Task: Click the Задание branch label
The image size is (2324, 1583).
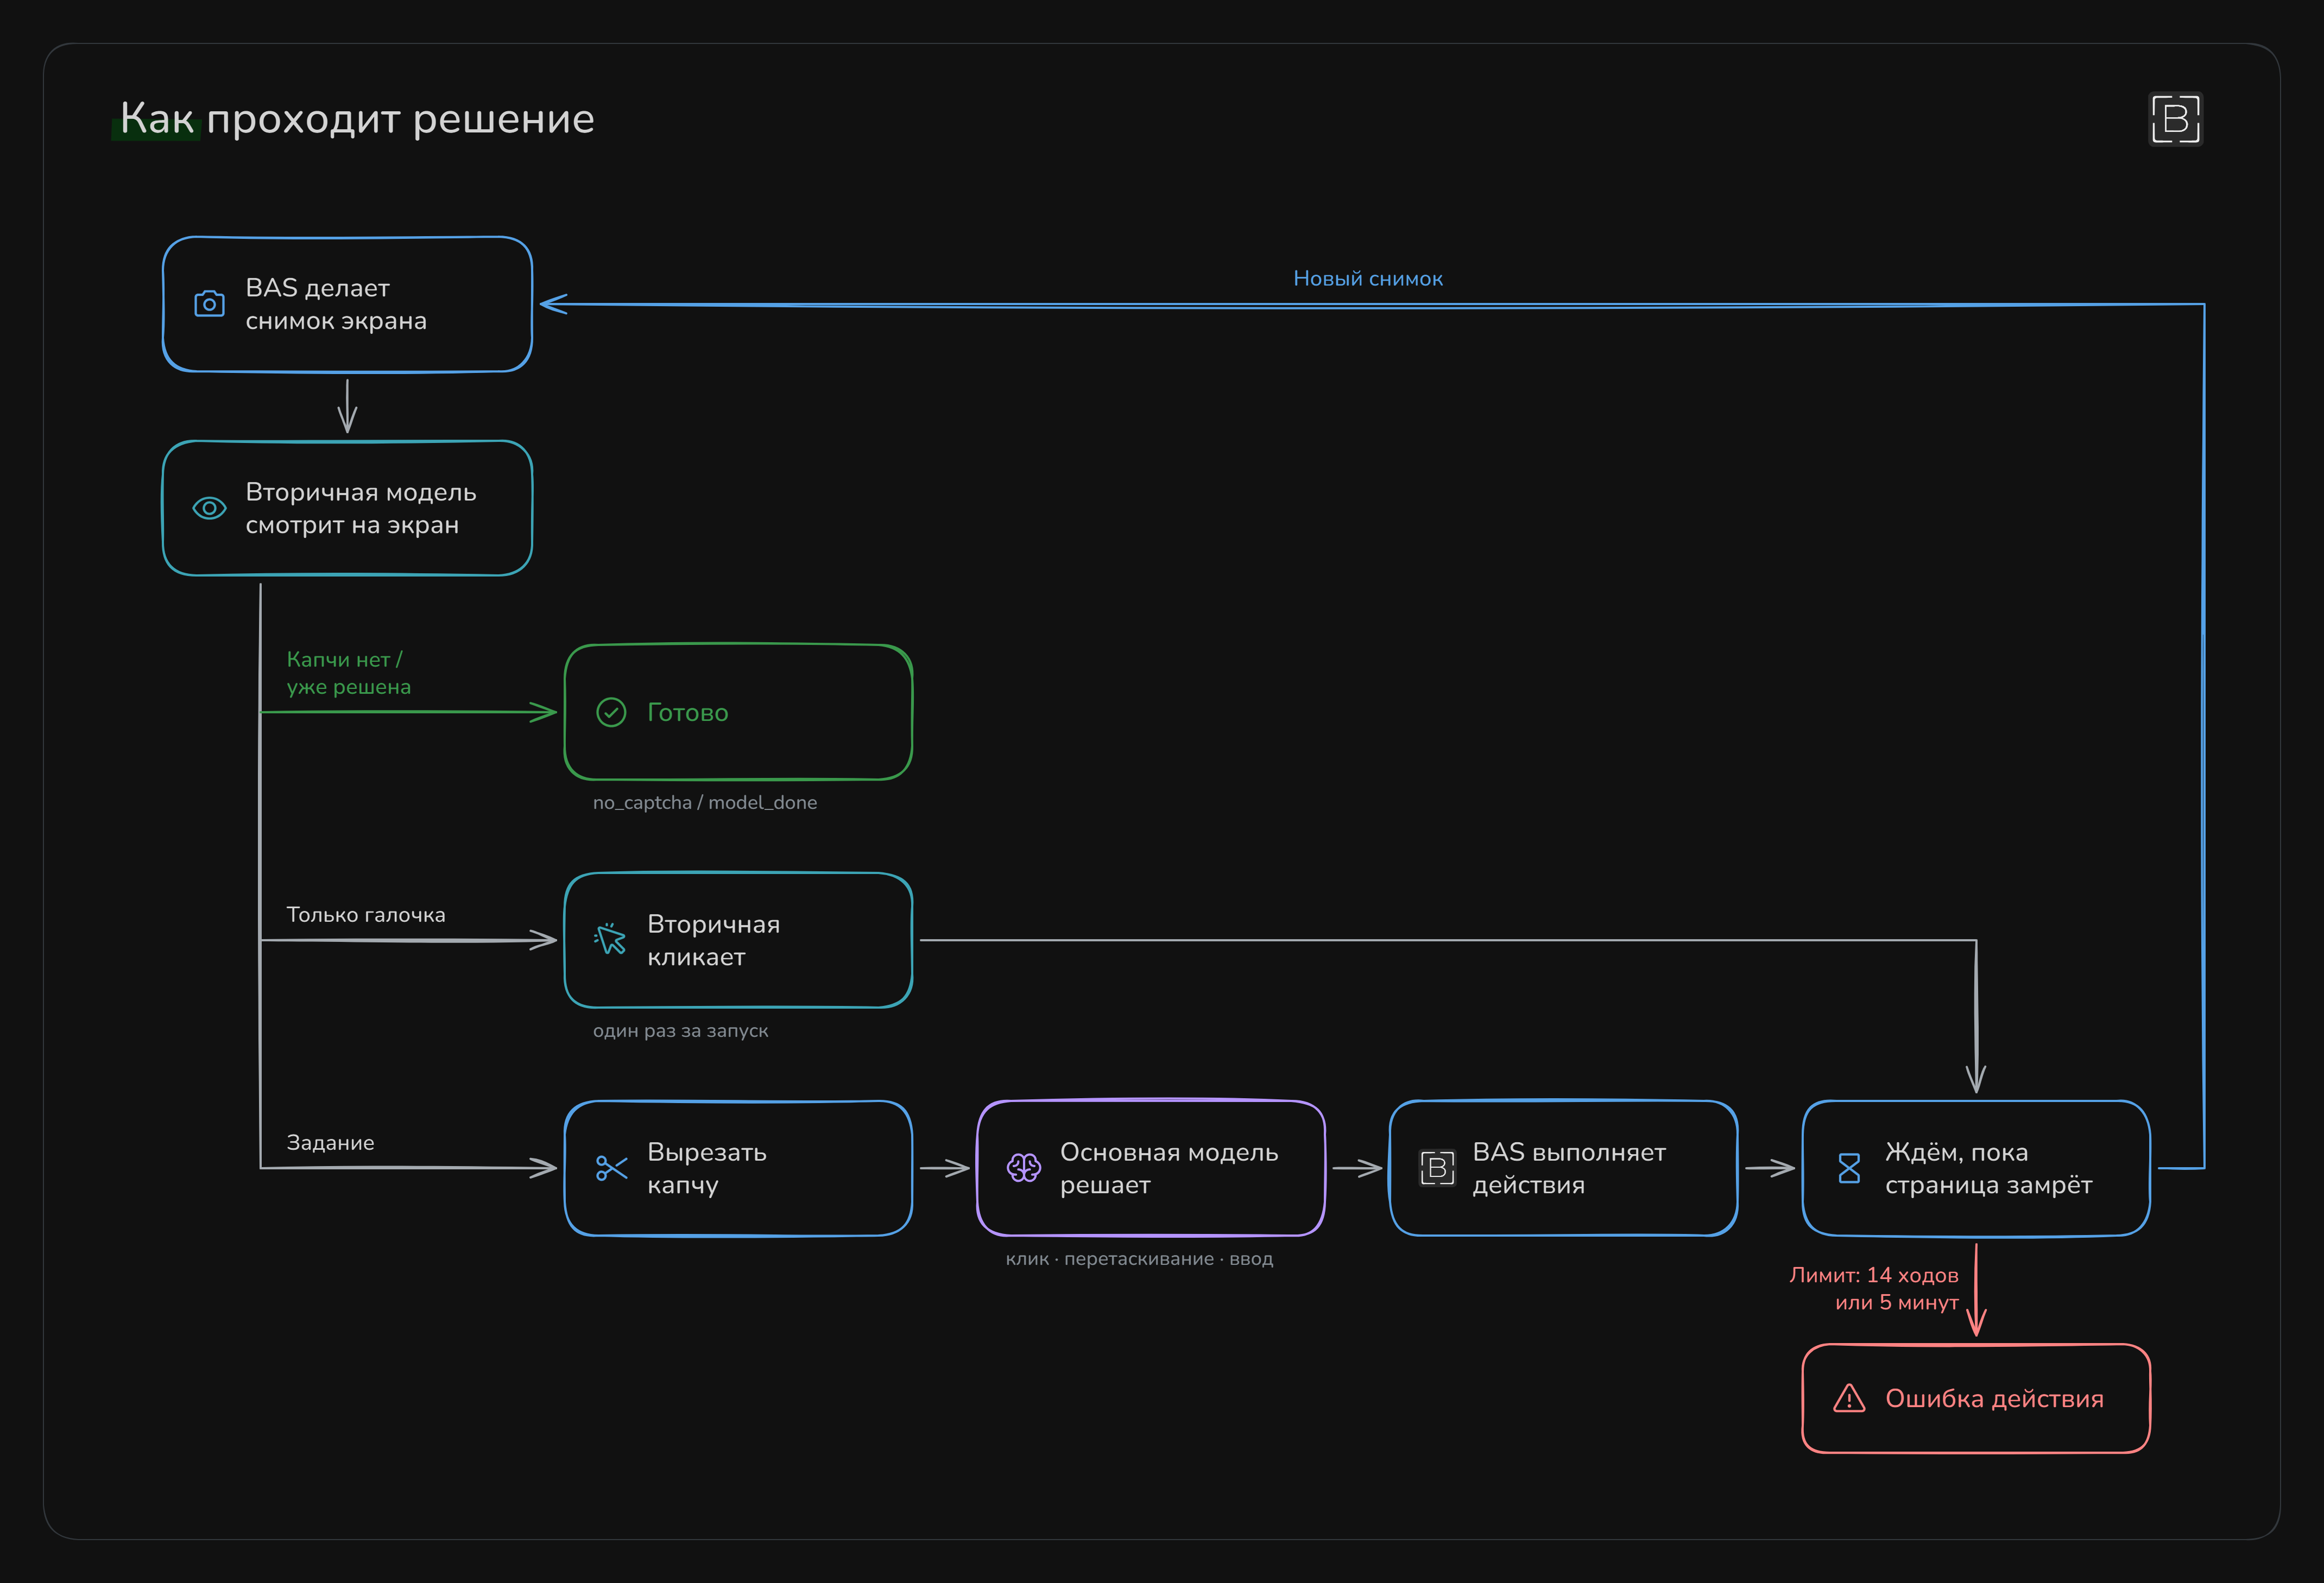Action: tap(330, 1142)
